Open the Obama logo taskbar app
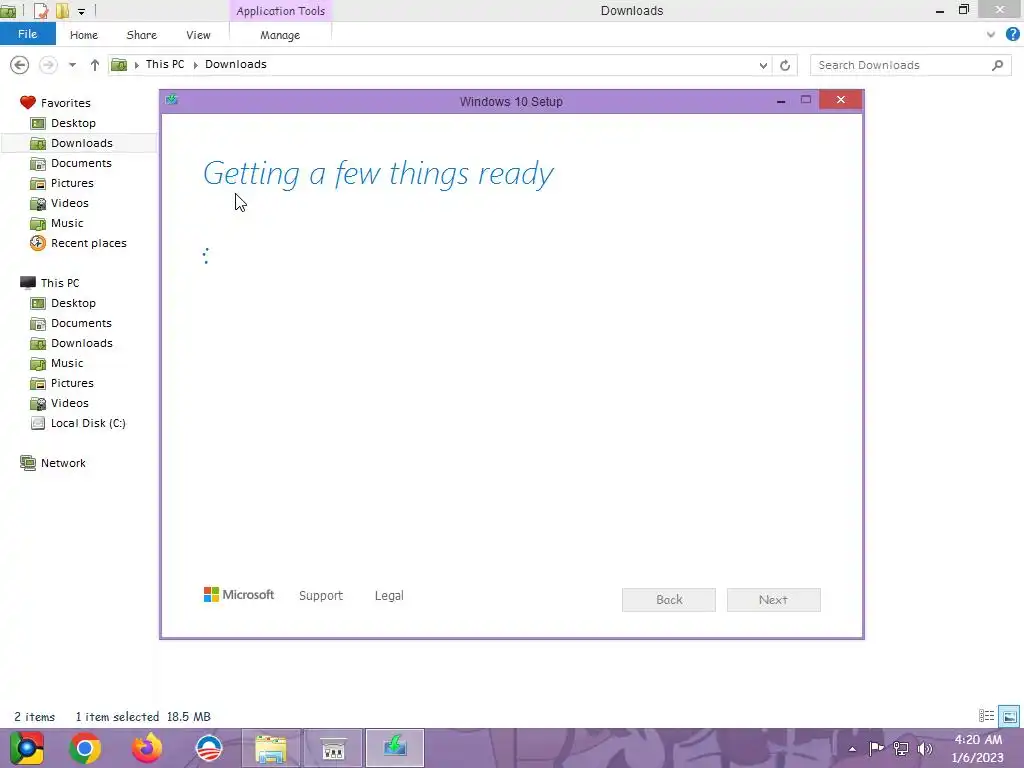This screenshot has height=768, width=1024. (209, 748)
